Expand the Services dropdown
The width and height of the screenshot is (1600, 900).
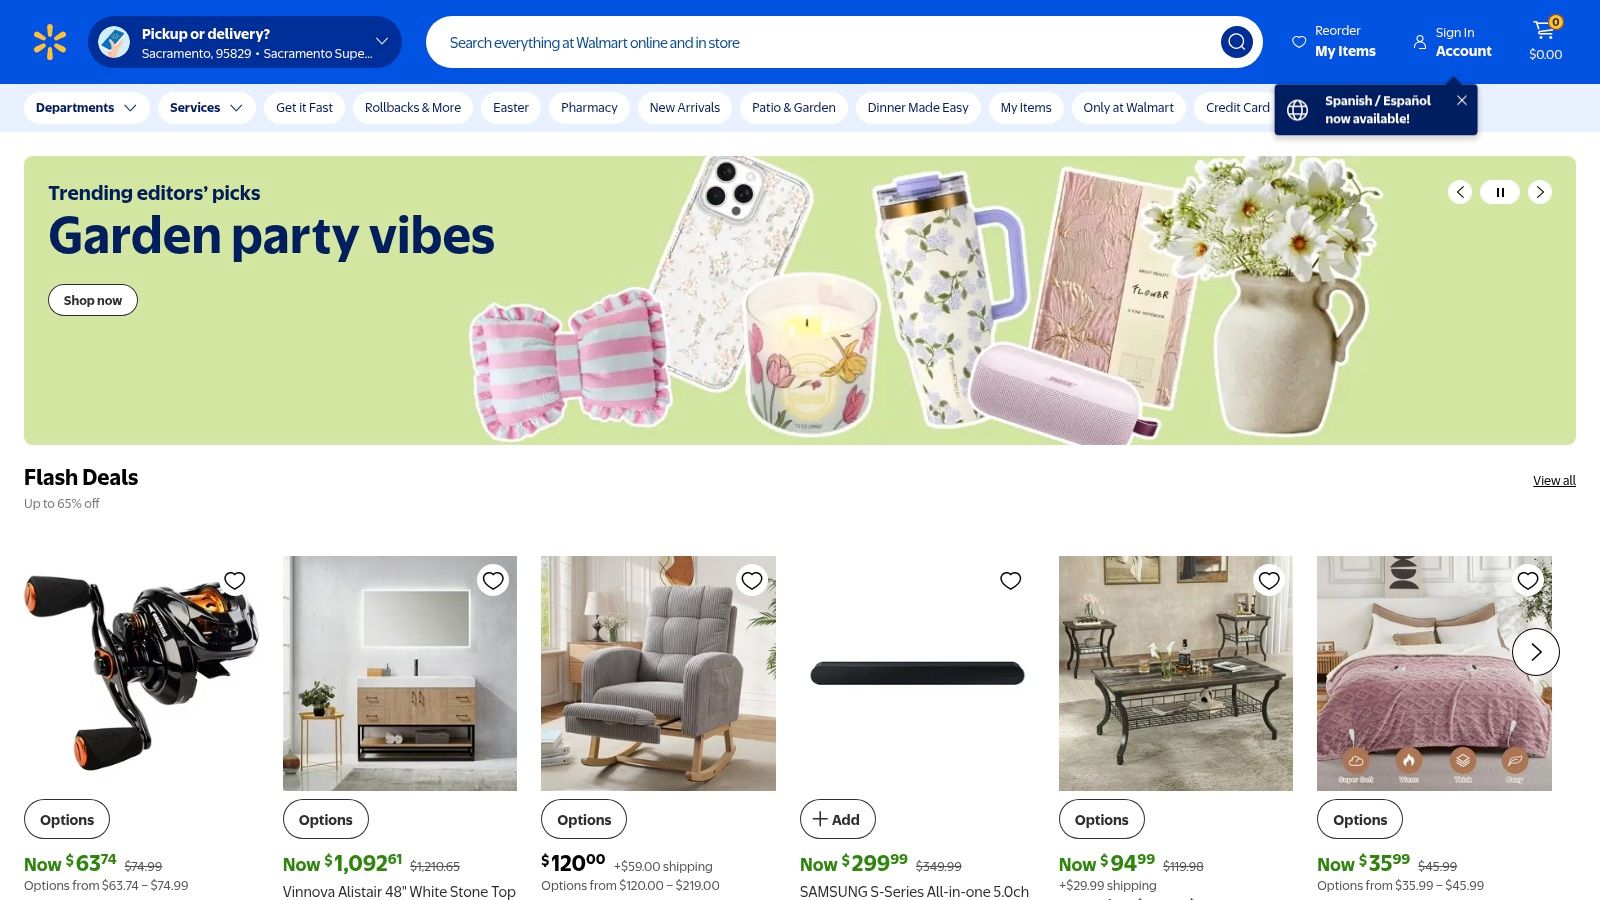(x=206, y=108)
